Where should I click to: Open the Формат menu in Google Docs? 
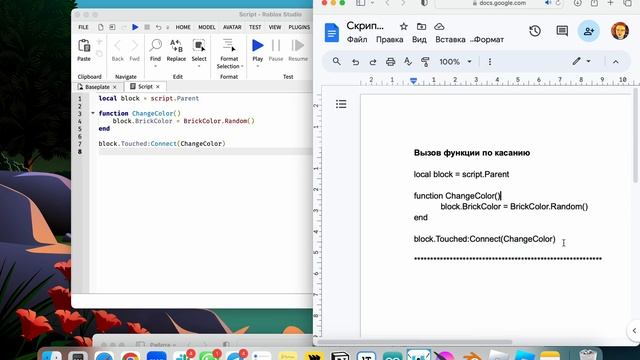(x=489, y=40)
